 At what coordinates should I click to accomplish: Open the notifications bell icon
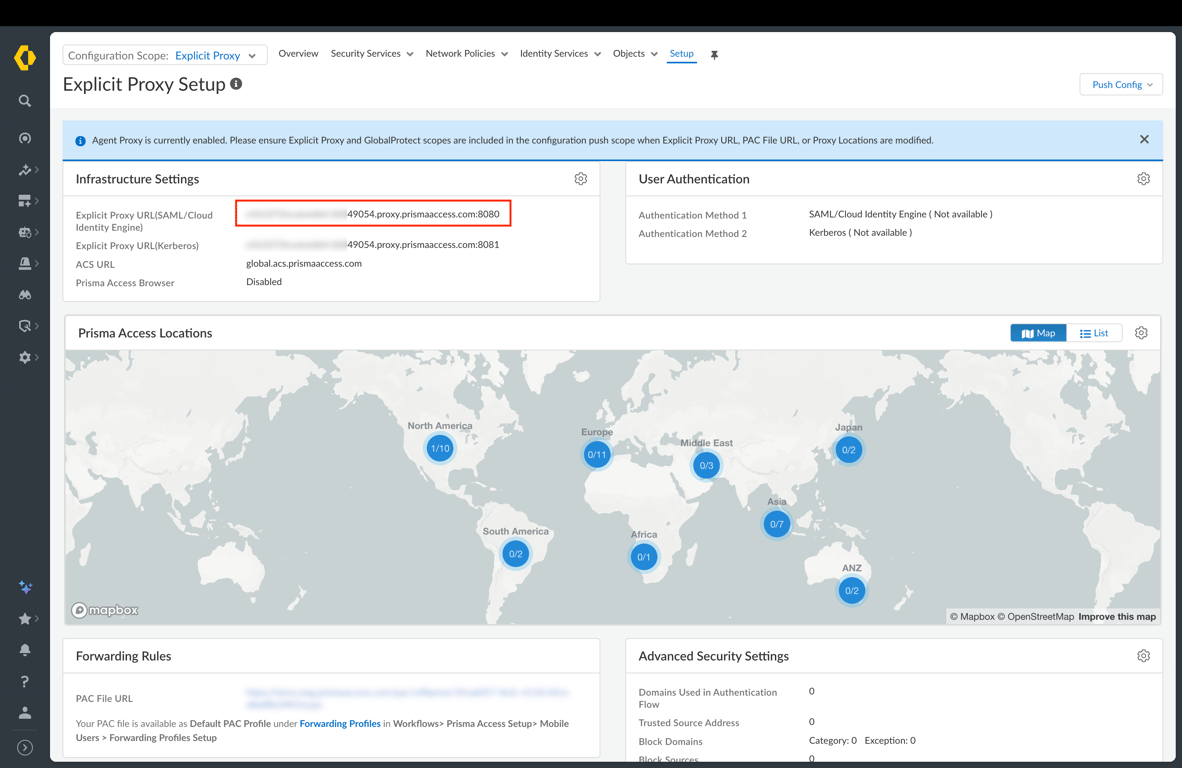tap(25, 650)
